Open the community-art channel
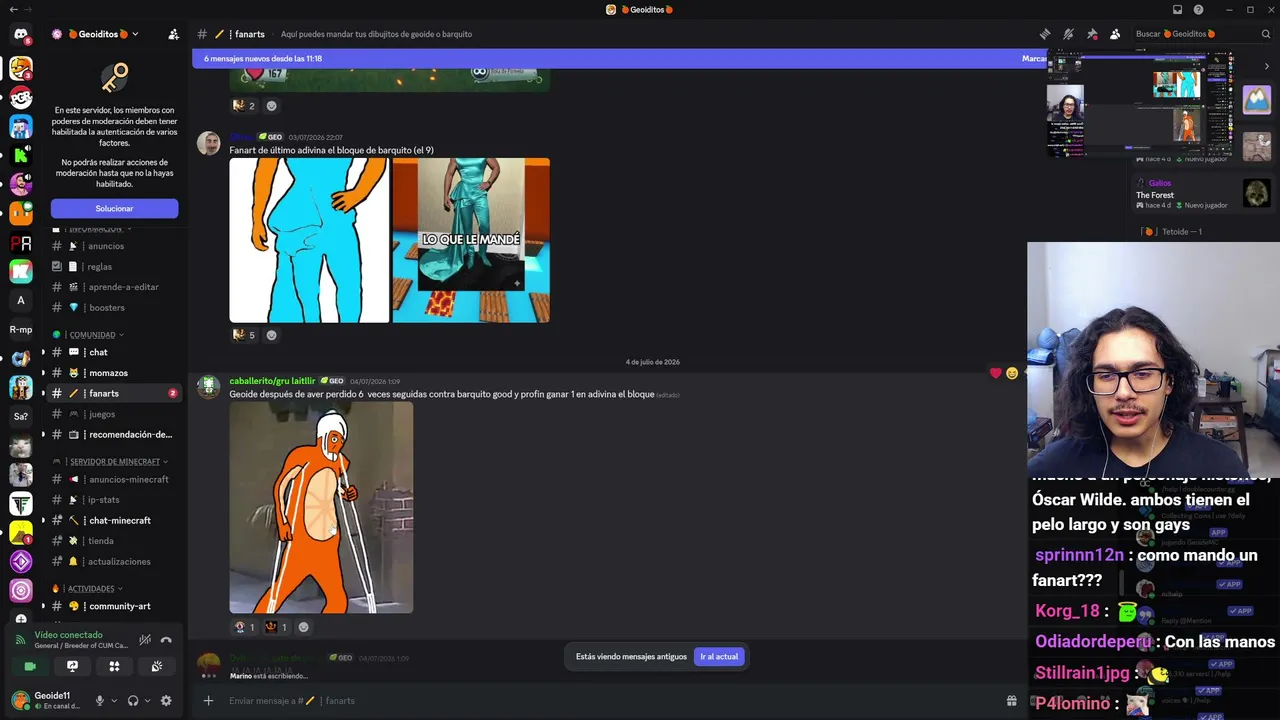Viewport: 1280px width, 720px height. click(x=115, y=606)
